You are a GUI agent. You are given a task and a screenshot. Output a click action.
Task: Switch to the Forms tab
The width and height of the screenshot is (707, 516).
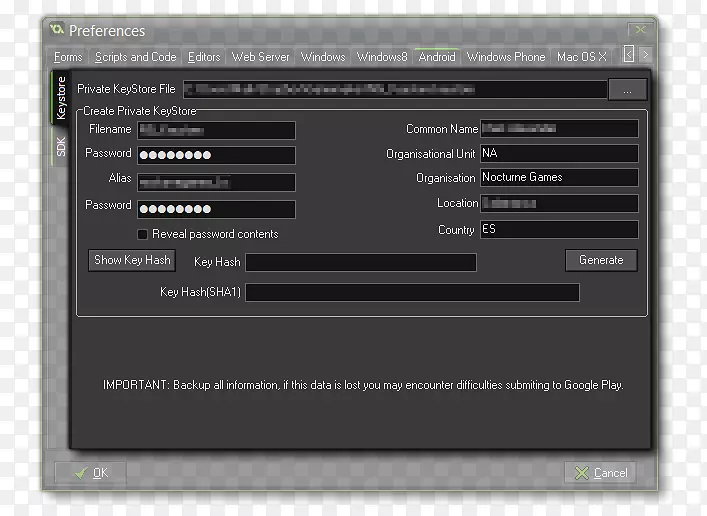click(68, 57)
